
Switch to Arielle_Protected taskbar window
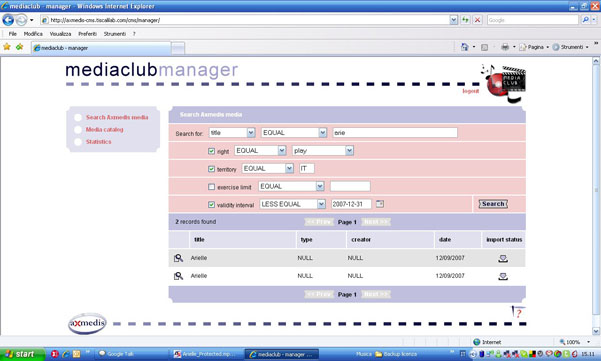click(x=207, y=354)
